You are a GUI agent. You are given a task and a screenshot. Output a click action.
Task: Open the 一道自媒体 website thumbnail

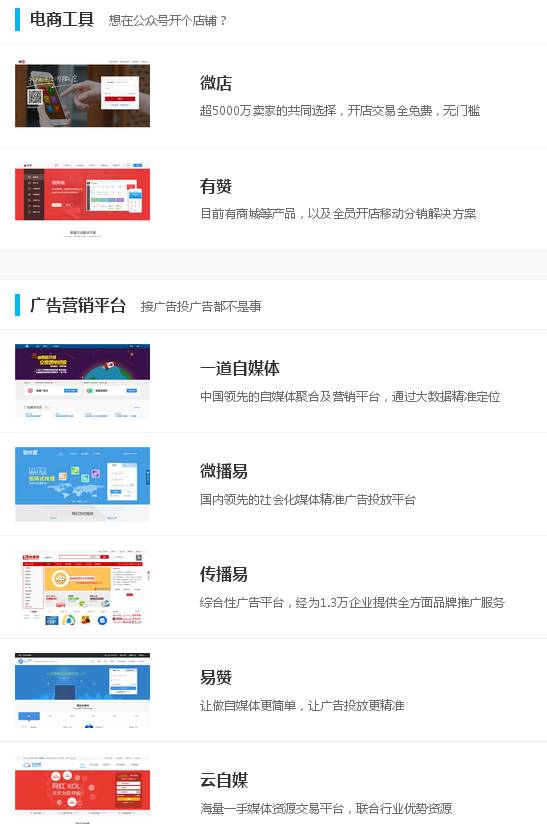pos(82,381)
